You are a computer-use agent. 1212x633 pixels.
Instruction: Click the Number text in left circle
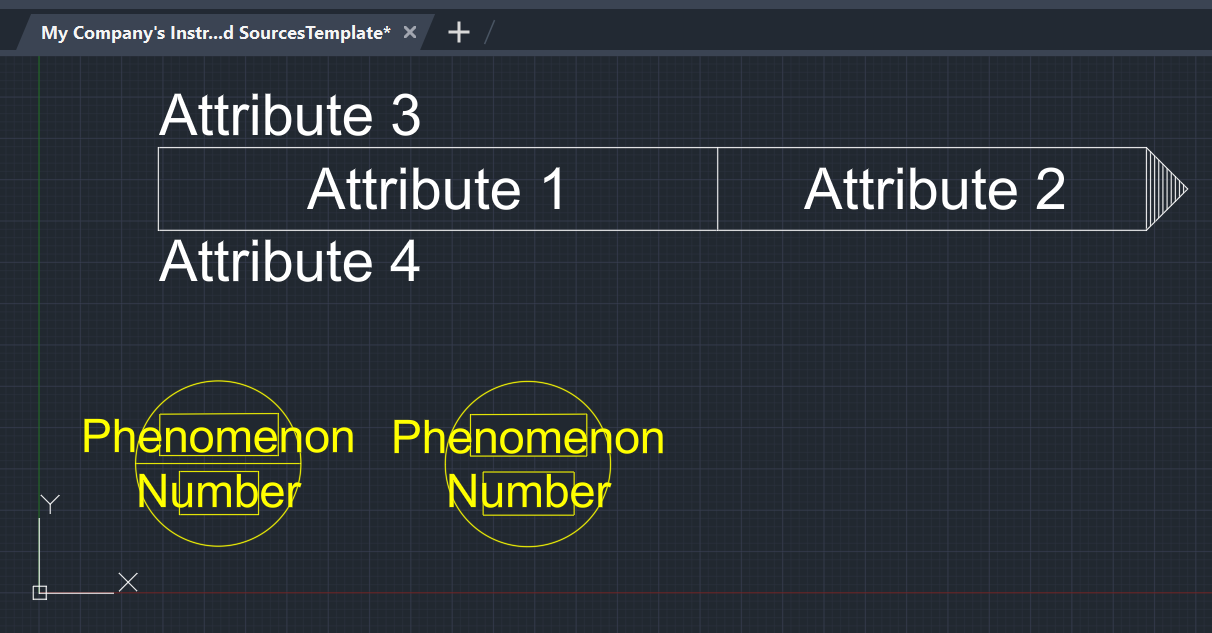pyautogui.click(x=218, y=492)
